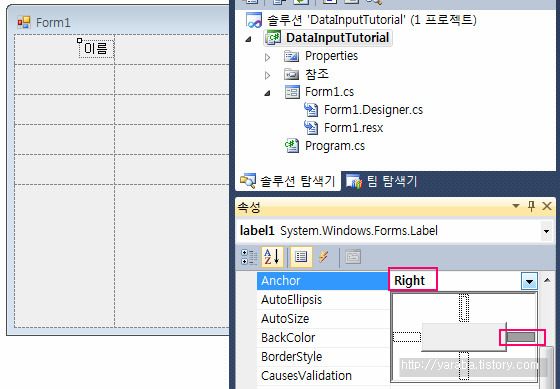Toggle the bottom anchor bar
The height and width of the screenshot is (389, 560).
(464, 366)
